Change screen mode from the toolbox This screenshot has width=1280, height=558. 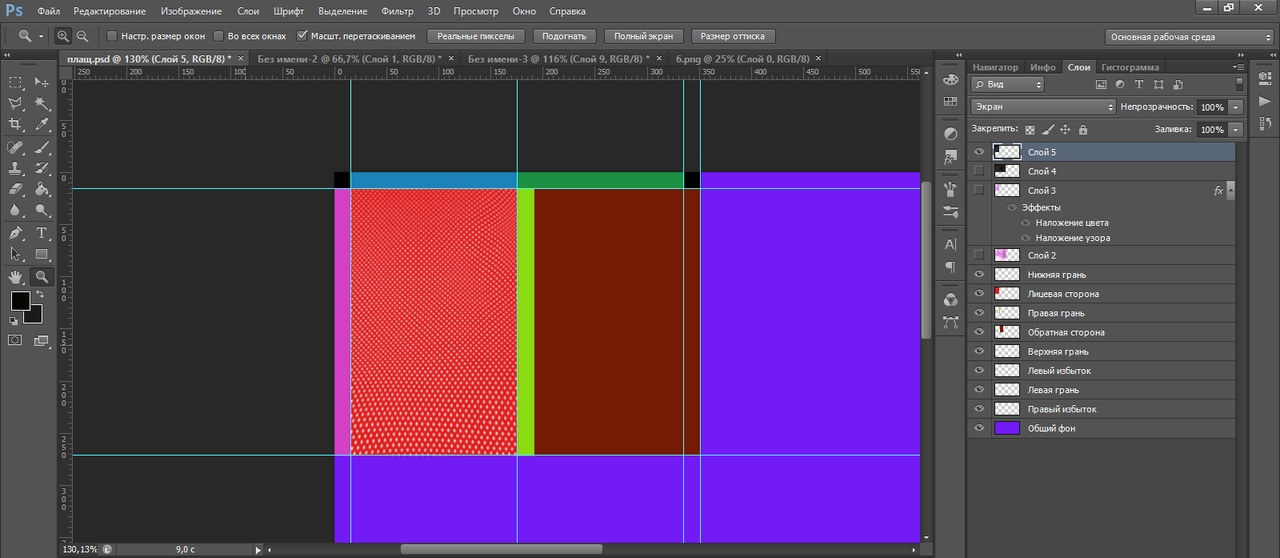[x=42, y=340]
